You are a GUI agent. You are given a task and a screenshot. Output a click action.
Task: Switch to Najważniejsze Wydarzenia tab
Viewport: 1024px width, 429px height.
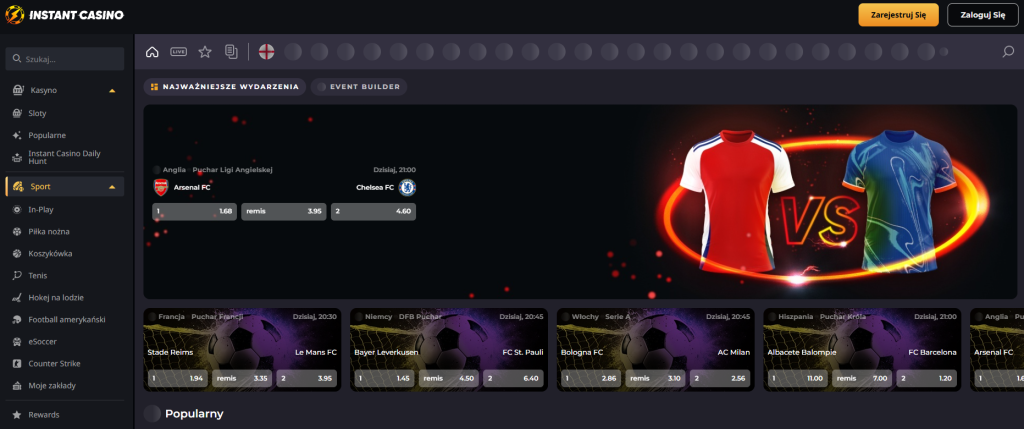coord(224,87)
